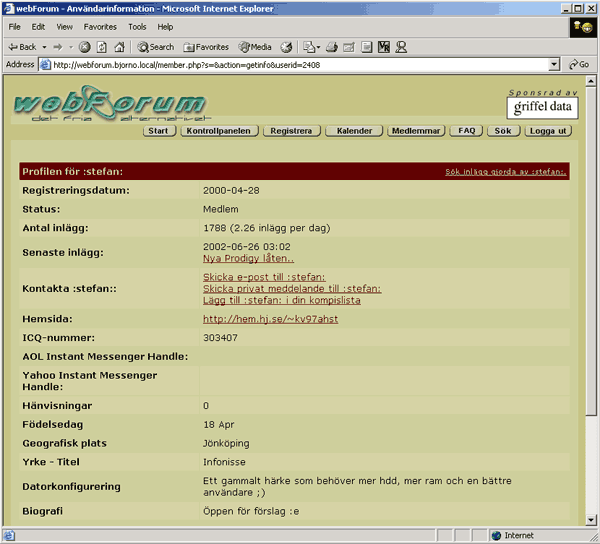Viewport: 600px width, 544px height.
Task: Click the Discuss toolbar icon
Action: pyautogui.click(x=367, y=47)
